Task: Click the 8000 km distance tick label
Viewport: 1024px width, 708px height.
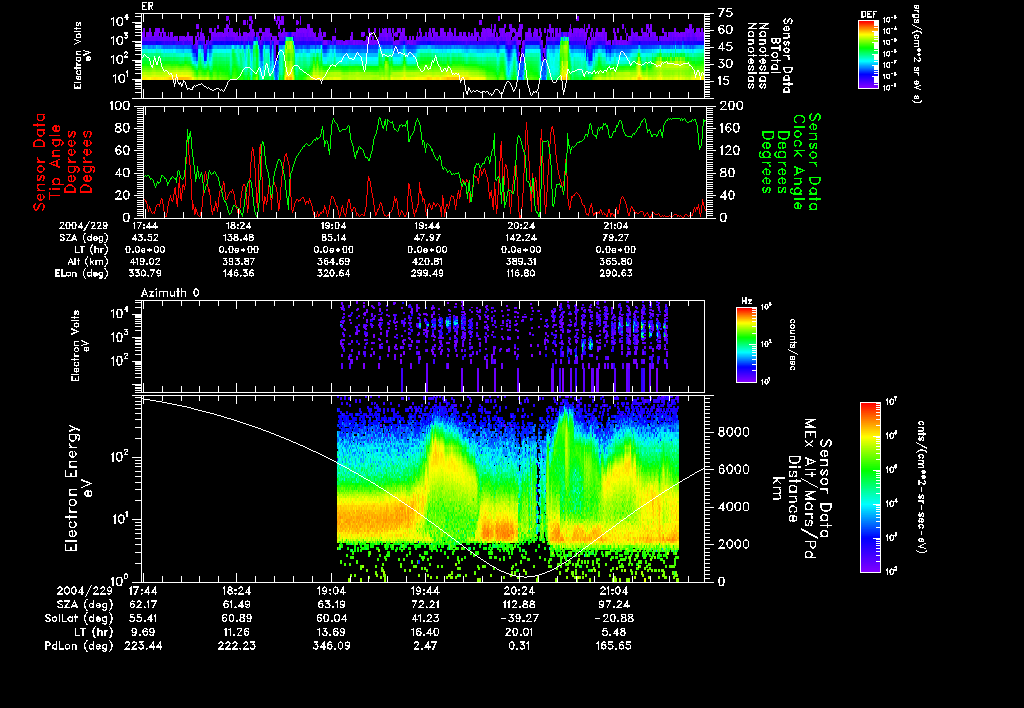Action: (x=734, y=432)
